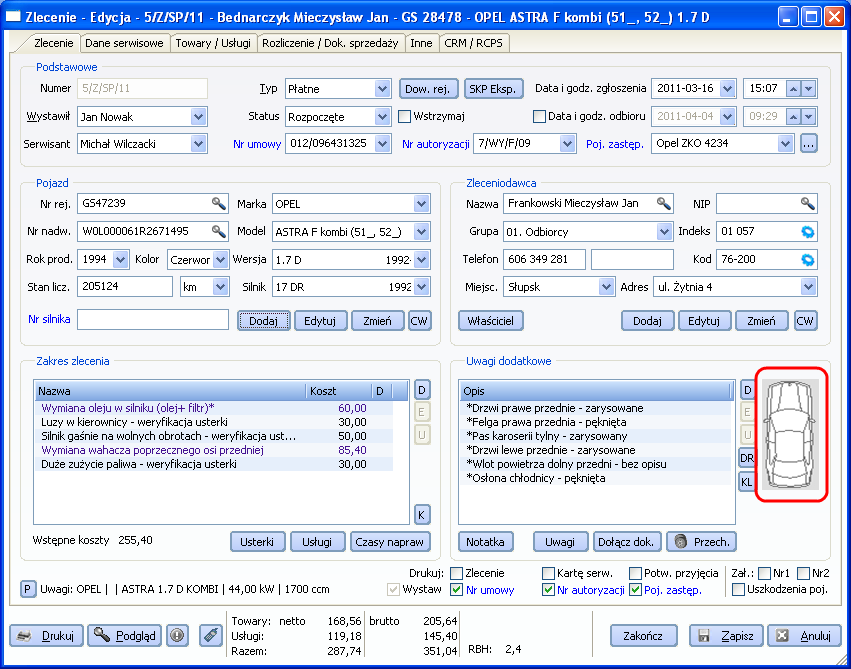Open Podgląd print preview
Screen dimensions: 851x669
click(124, 635)
